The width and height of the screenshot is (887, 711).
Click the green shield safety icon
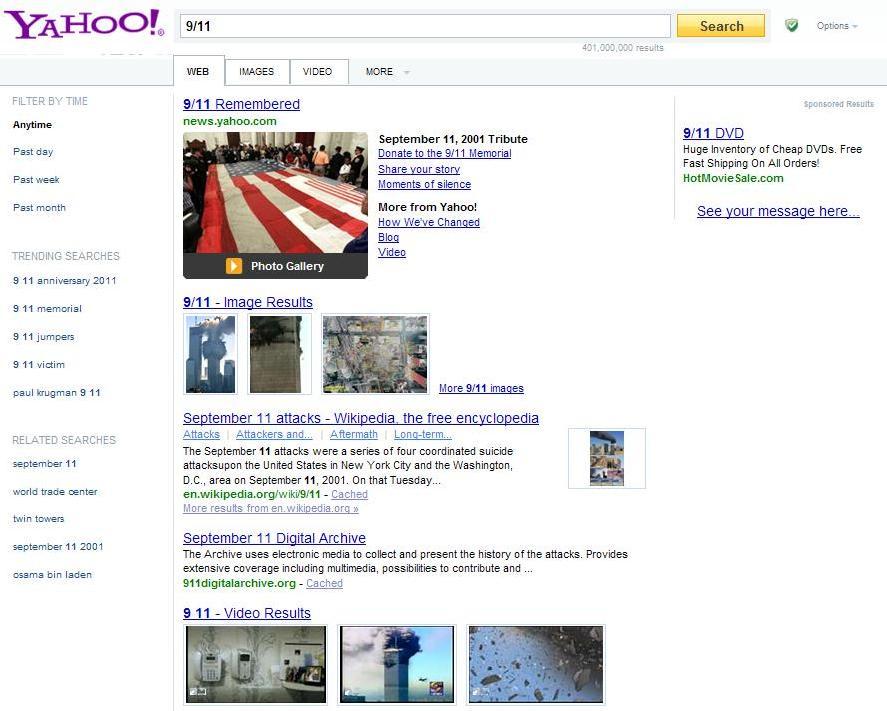point(791,25)
